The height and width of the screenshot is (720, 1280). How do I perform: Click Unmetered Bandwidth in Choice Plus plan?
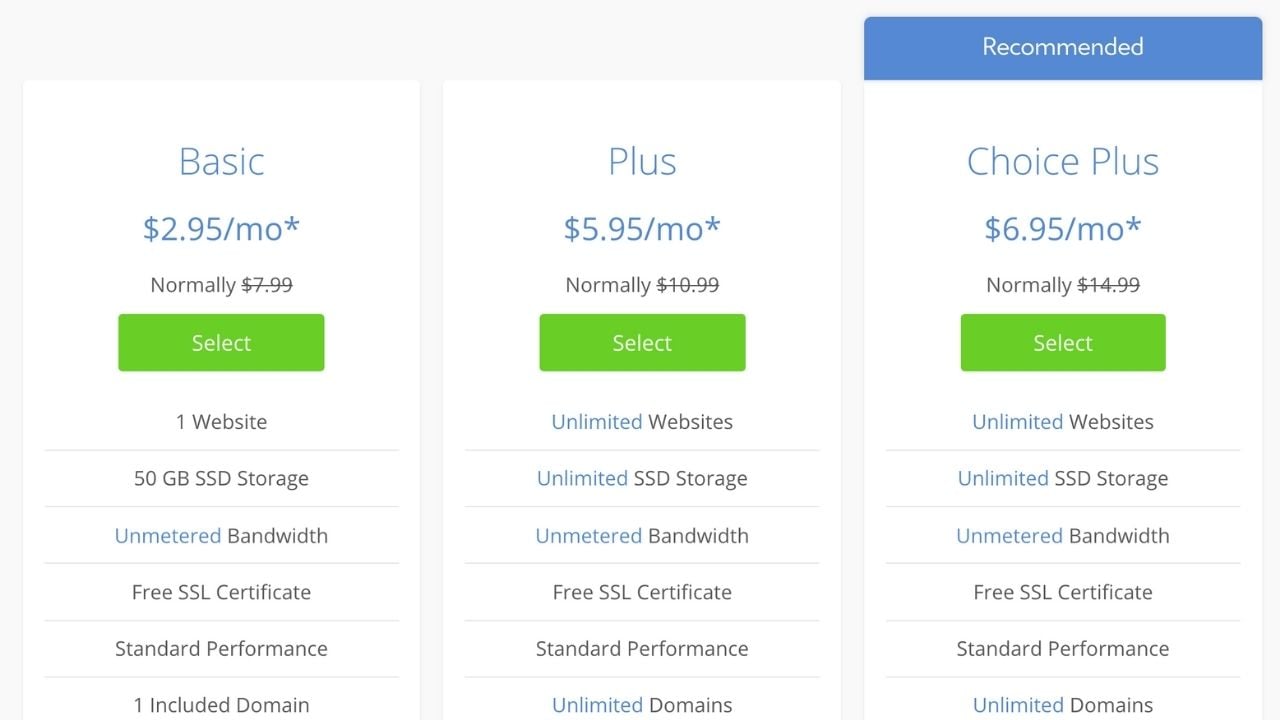point(1063,535)
